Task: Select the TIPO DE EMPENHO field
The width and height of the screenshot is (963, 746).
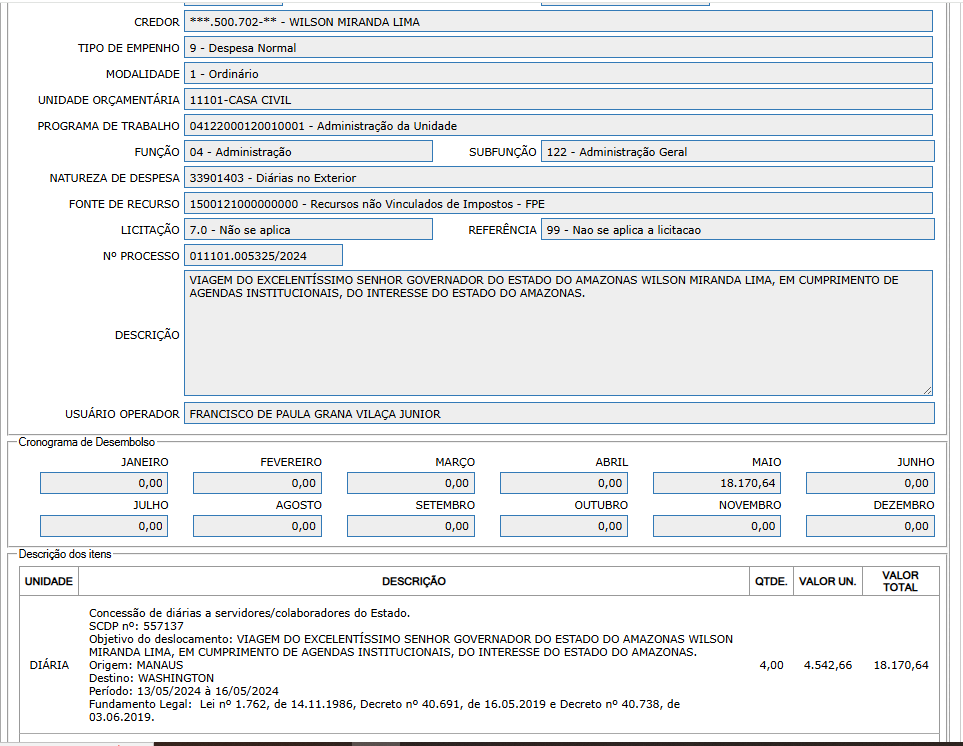Action: click(x=558, y=48)
